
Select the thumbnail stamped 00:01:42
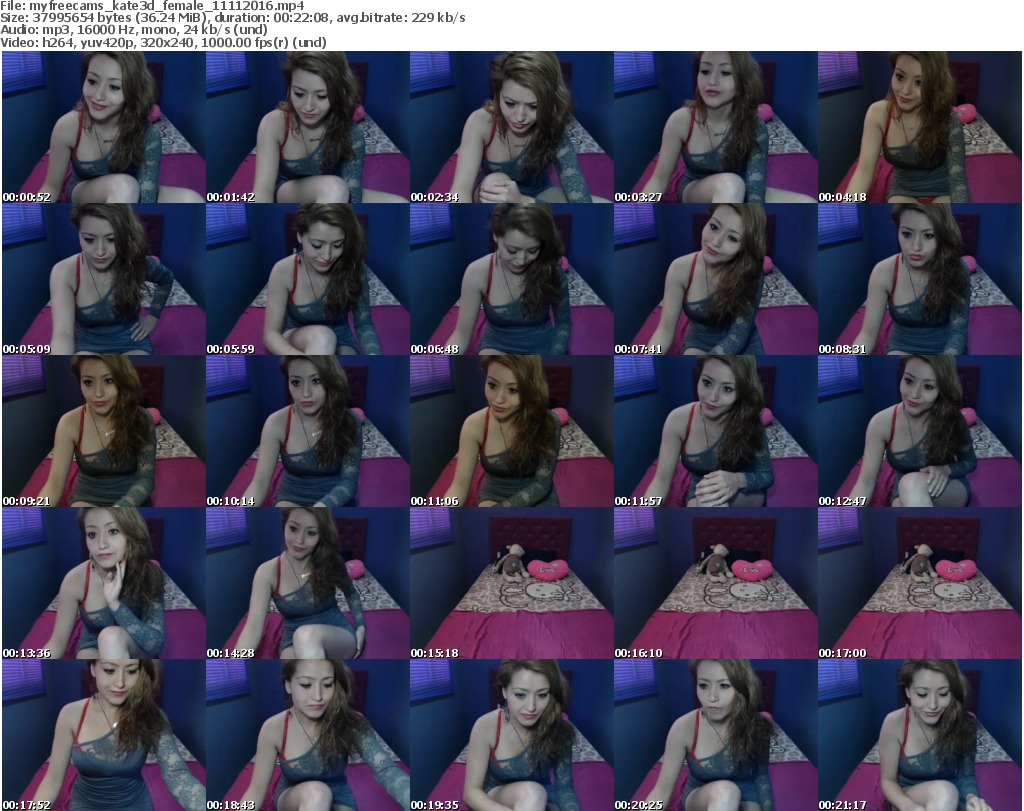[308, 127]
